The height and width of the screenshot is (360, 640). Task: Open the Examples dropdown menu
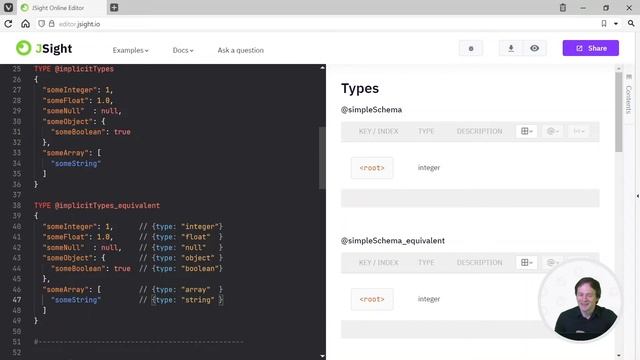pos(131,50)
